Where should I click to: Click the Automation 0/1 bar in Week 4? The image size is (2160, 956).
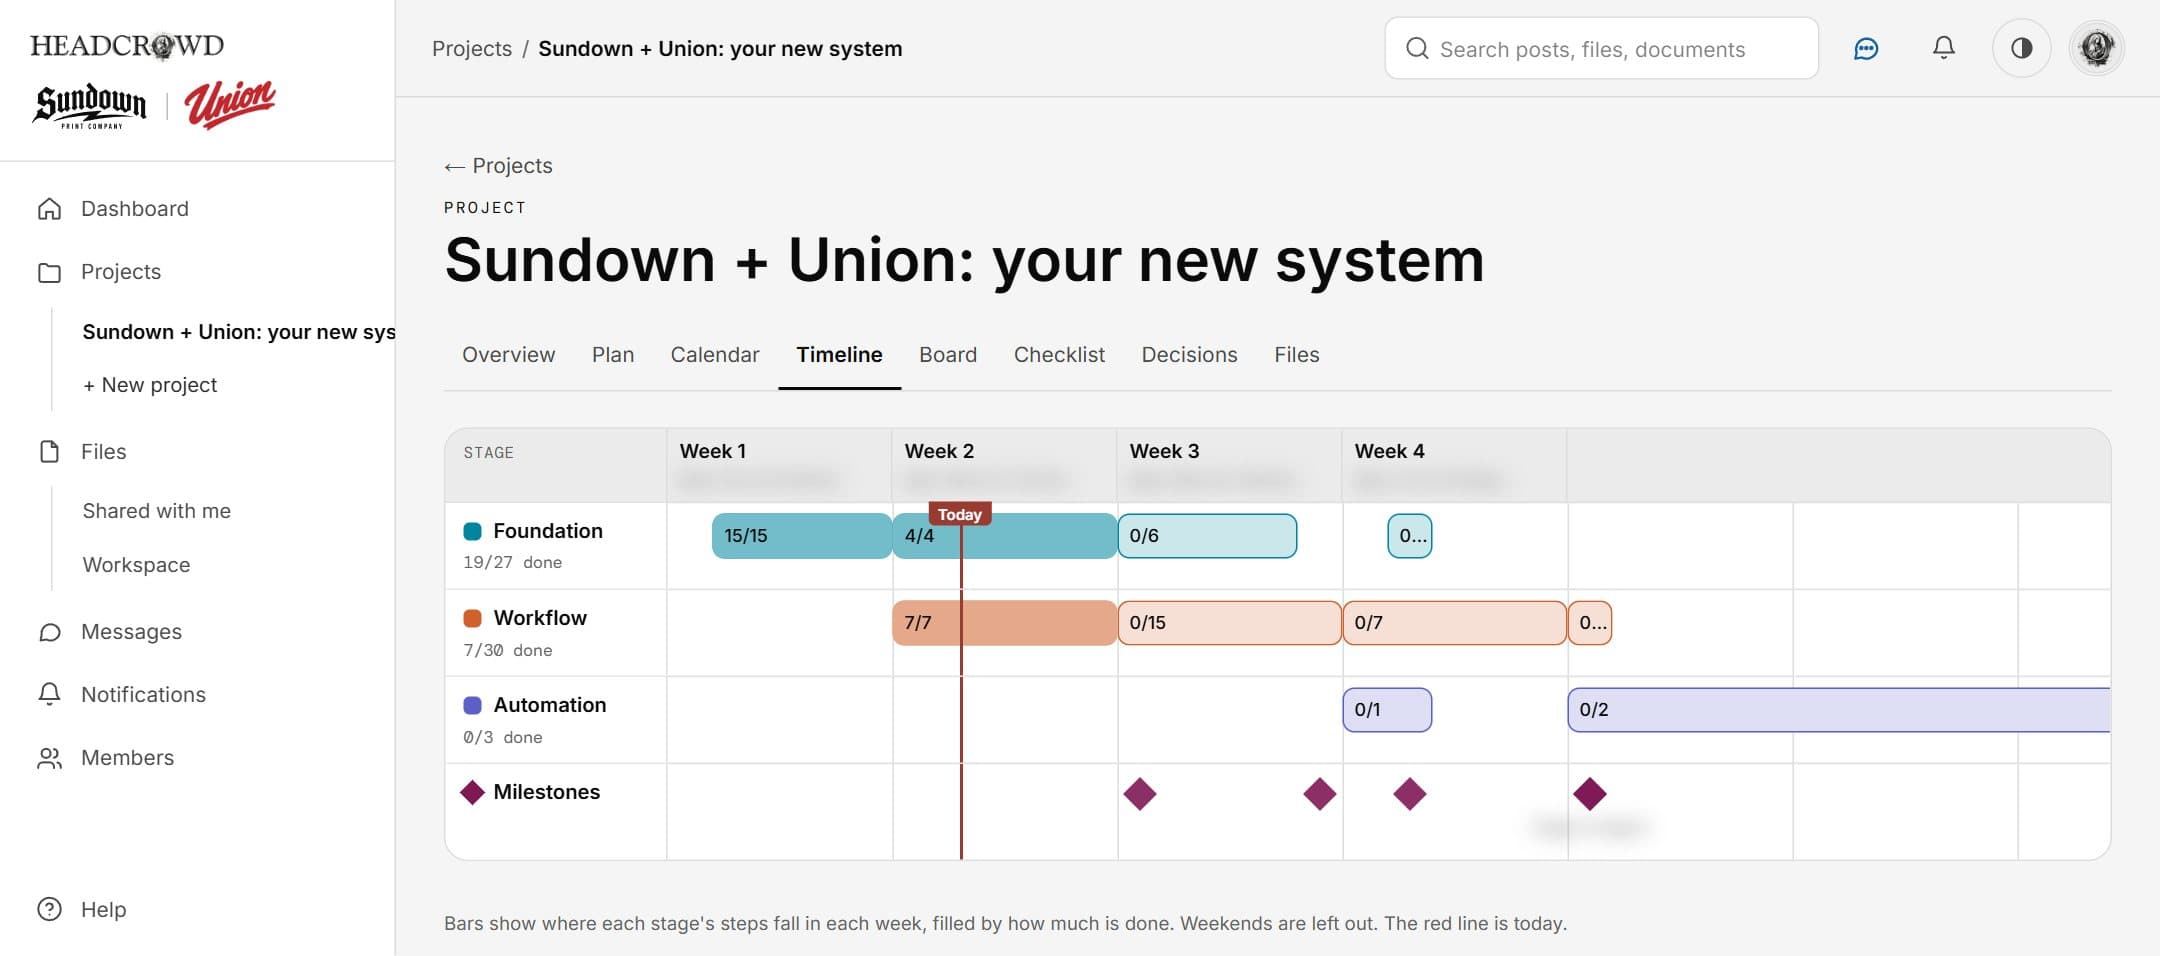(1387, 710)
